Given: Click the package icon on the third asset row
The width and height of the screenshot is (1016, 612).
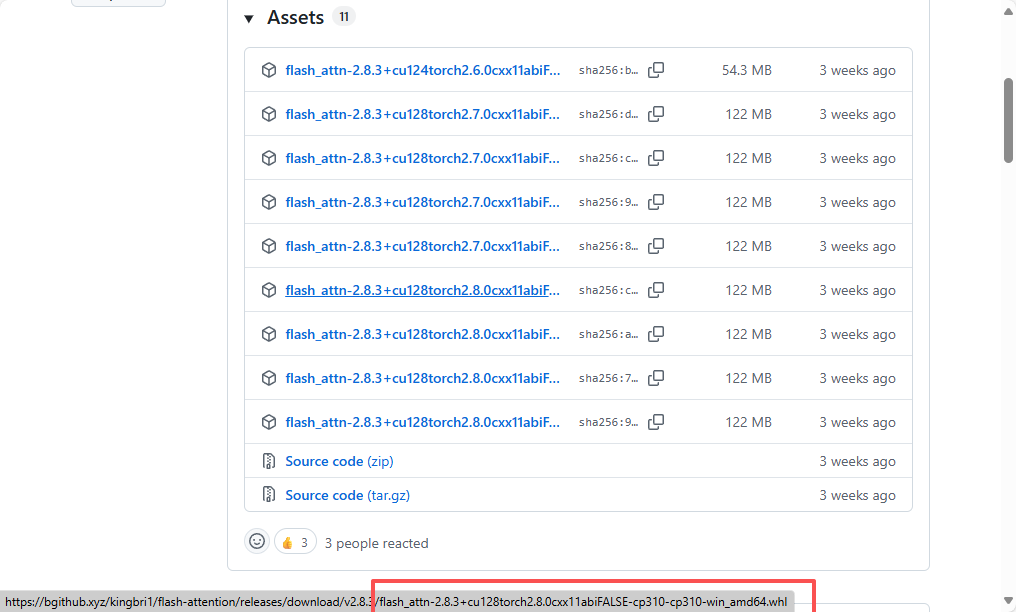Looking at the screenshot, I should tap(268, 158).
